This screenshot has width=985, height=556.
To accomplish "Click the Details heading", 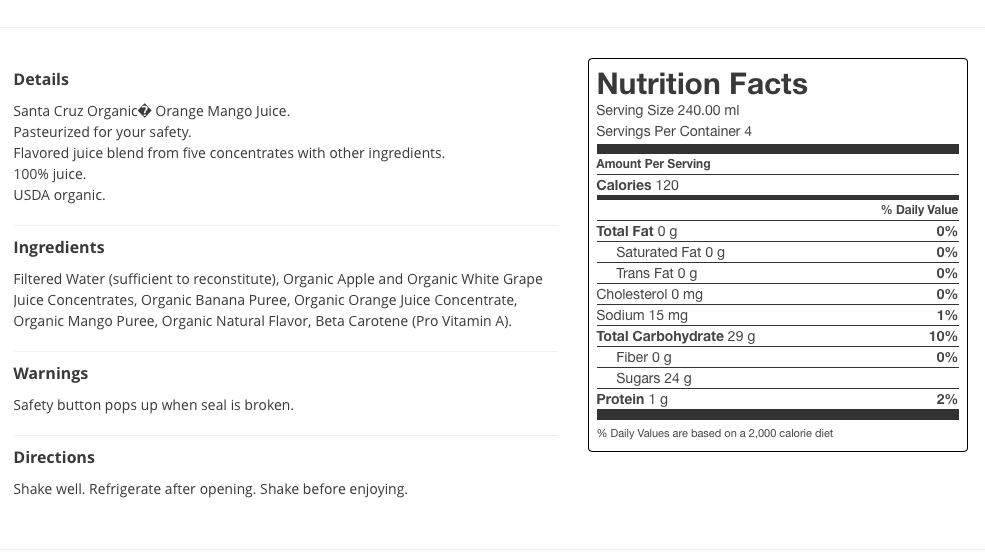I will 41,80.
